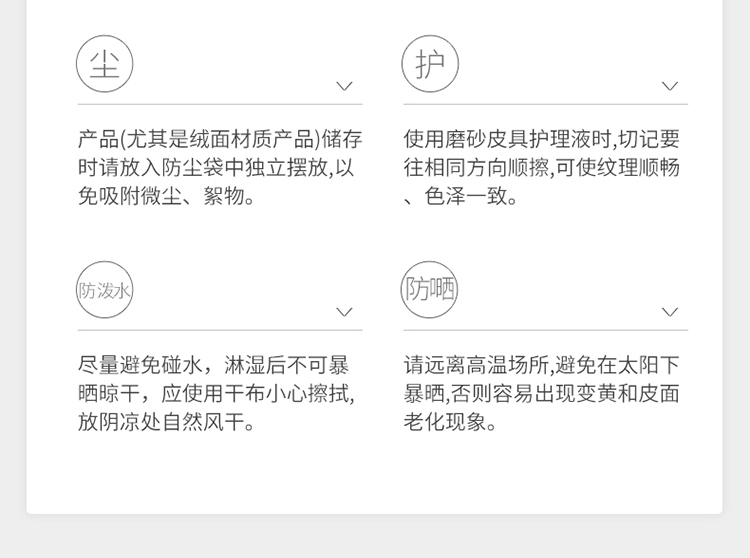Expand the chevron in the 防泼水 section
The image size is (750, 558).
coord(344,312)
